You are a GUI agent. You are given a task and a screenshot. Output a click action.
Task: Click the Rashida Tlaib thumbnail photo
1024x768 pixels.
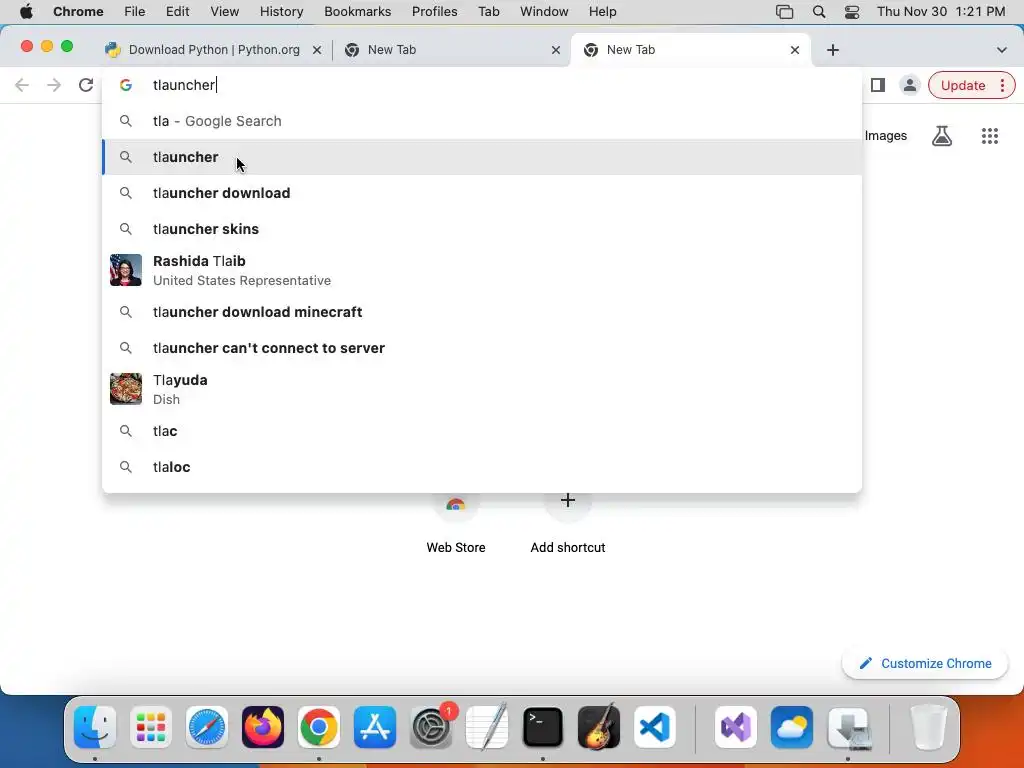coord(125,270)
